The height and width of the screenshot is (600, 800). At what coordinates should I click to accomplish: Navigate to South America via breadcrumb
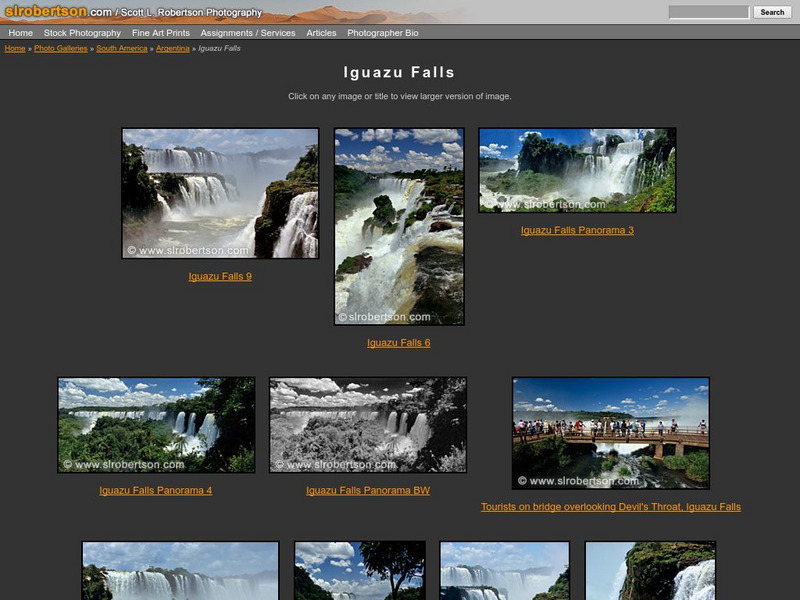123,46
